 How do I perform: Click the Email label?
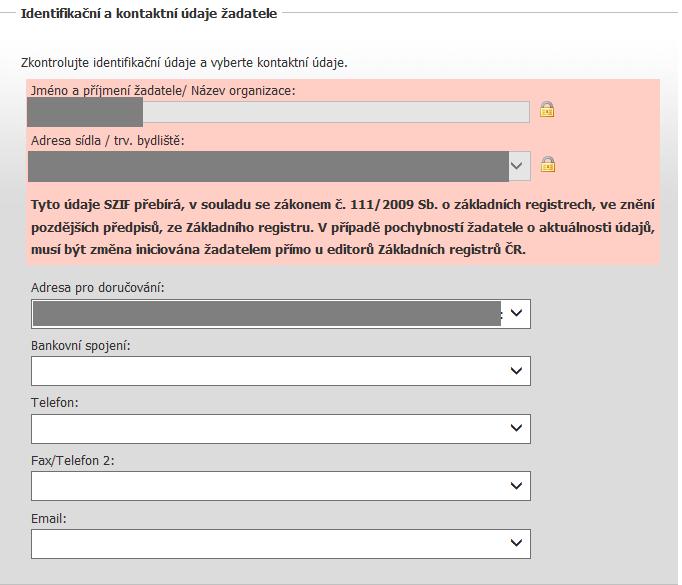click(x=49, y=518)
